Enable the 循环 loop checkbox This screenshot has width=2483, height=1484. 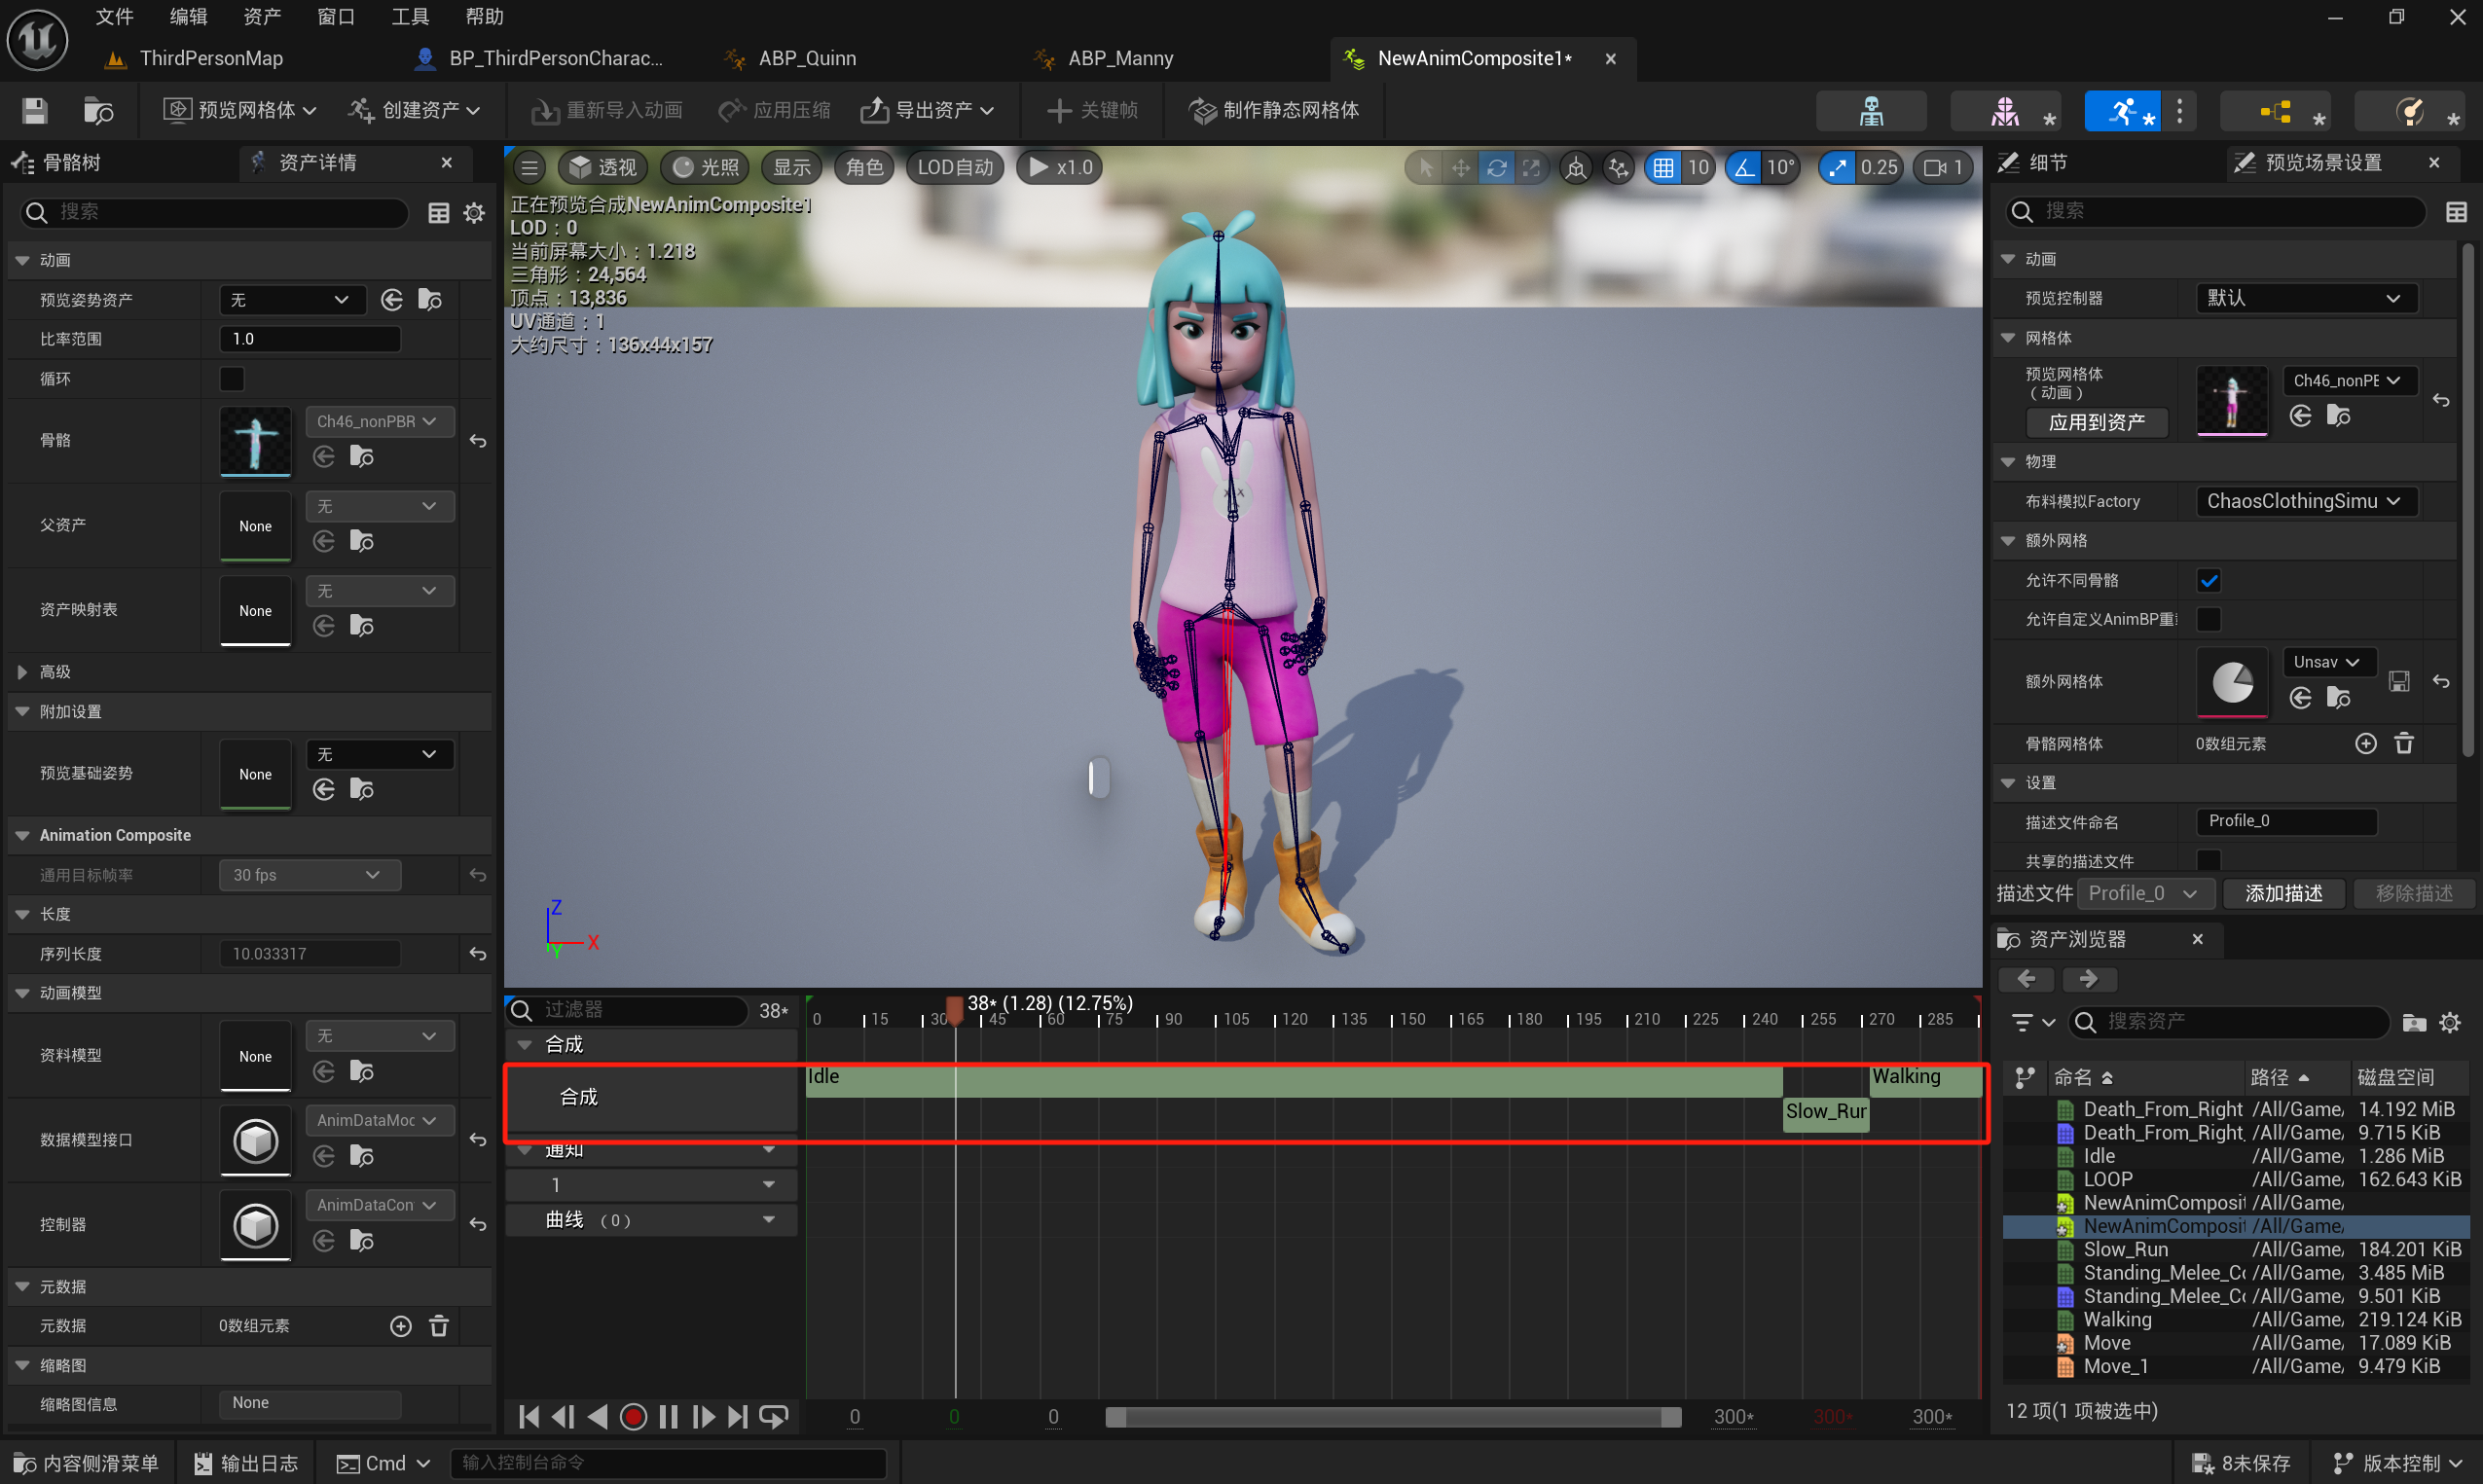point(232,379)
